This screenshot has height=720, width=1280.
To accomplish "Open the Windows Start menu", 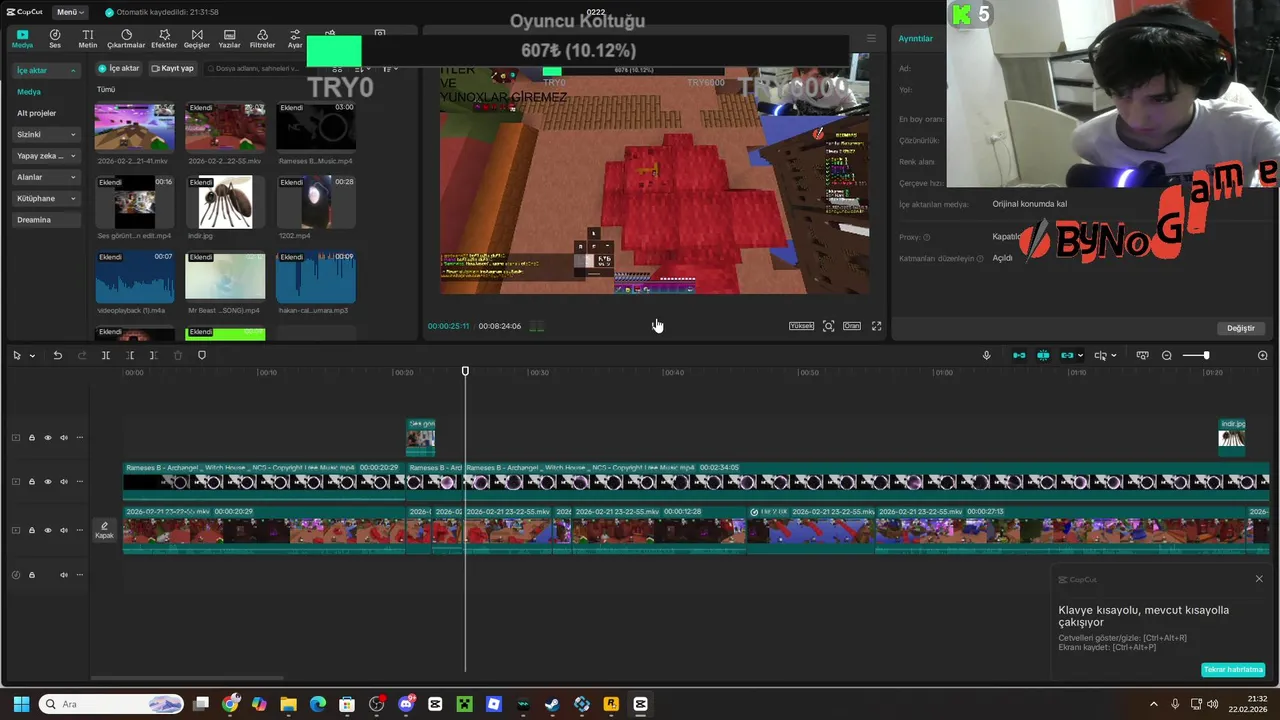I will pyautogui.click(x=21, y=704).
